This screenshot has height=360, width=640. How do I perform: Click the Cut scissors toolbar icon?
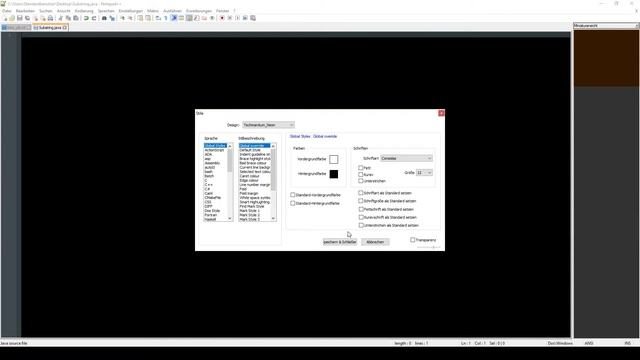point(60,18)
